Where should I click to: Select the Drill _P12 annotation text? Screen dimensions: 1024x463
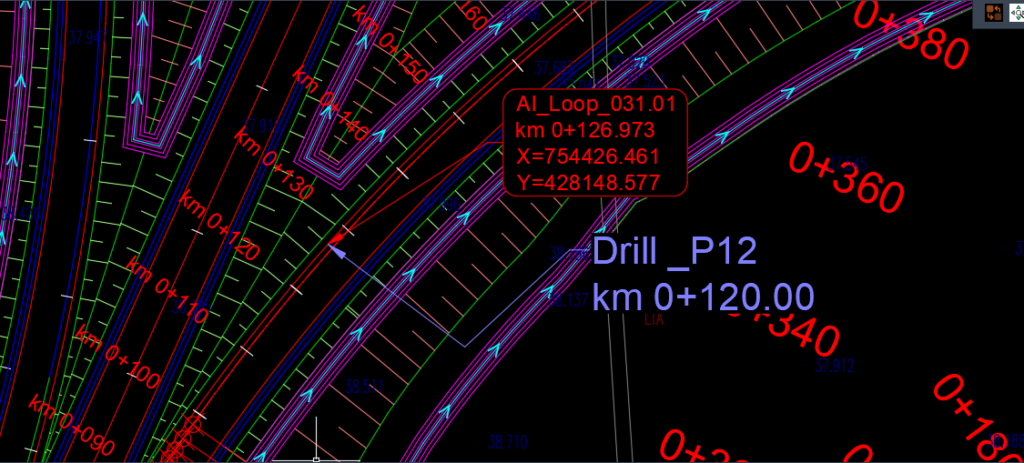[674, 251]
